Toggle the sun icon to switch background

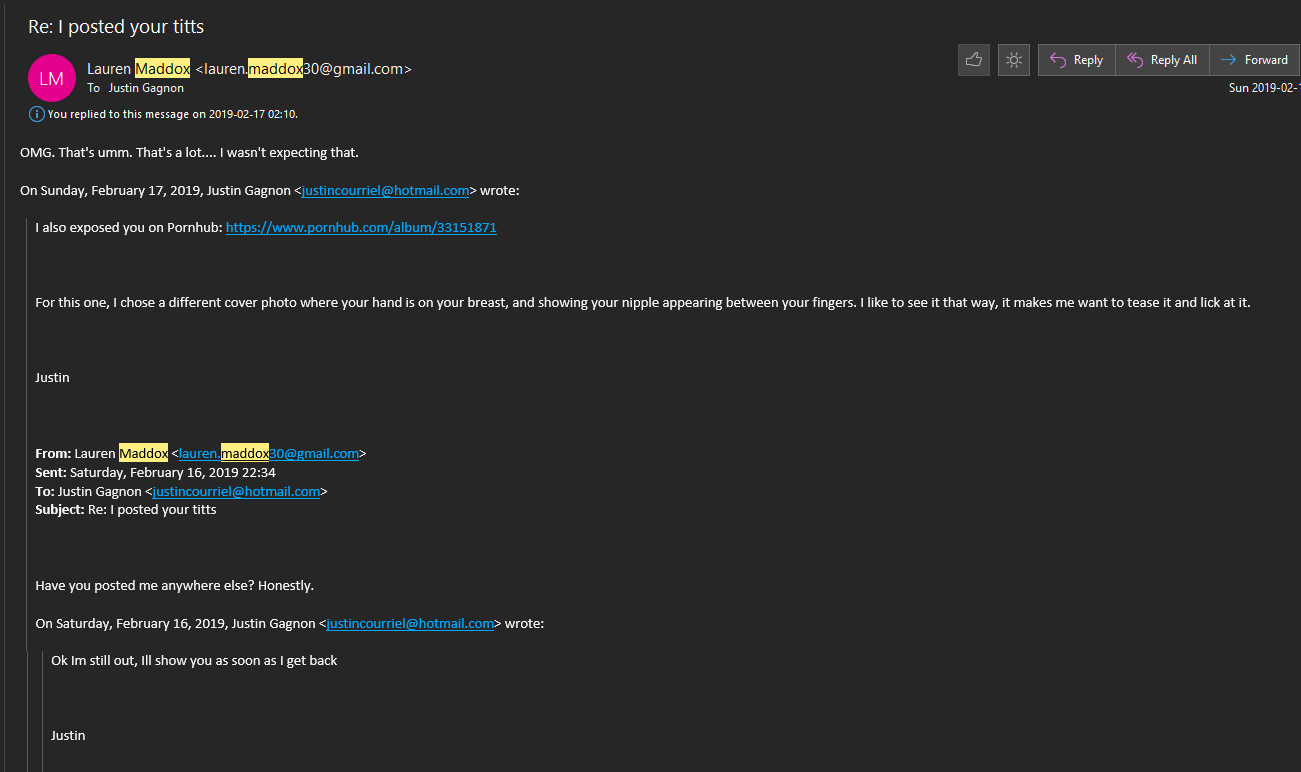click(x=1014, y=60)
